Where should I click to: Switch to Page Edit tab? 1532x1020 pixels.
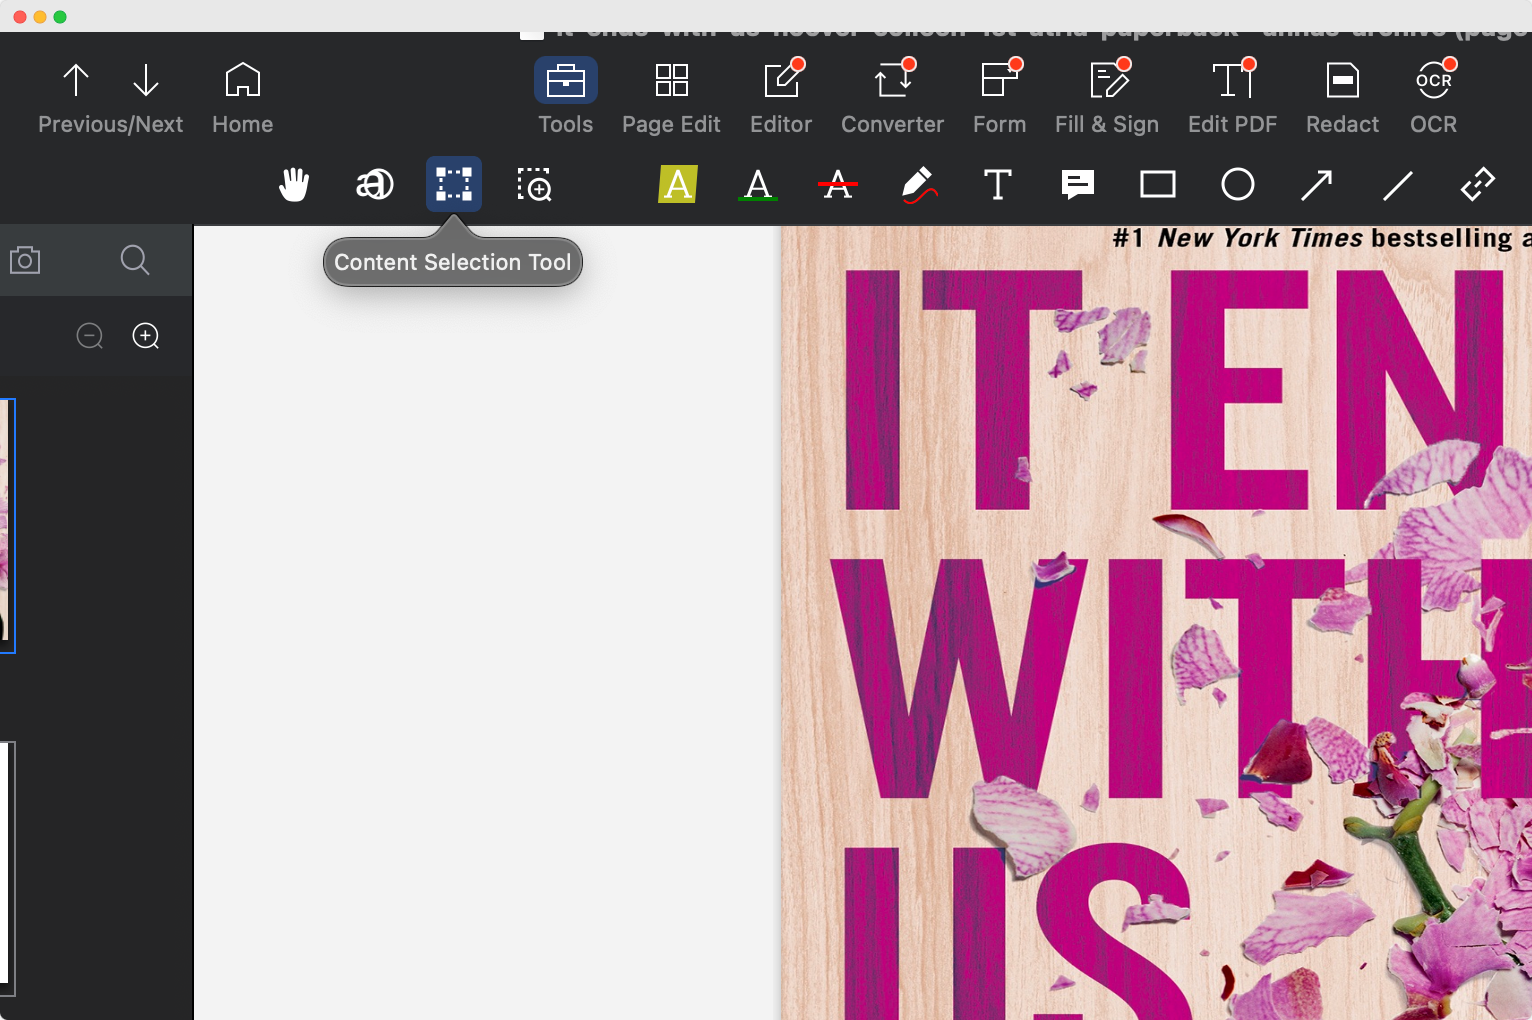coord(671,97)
